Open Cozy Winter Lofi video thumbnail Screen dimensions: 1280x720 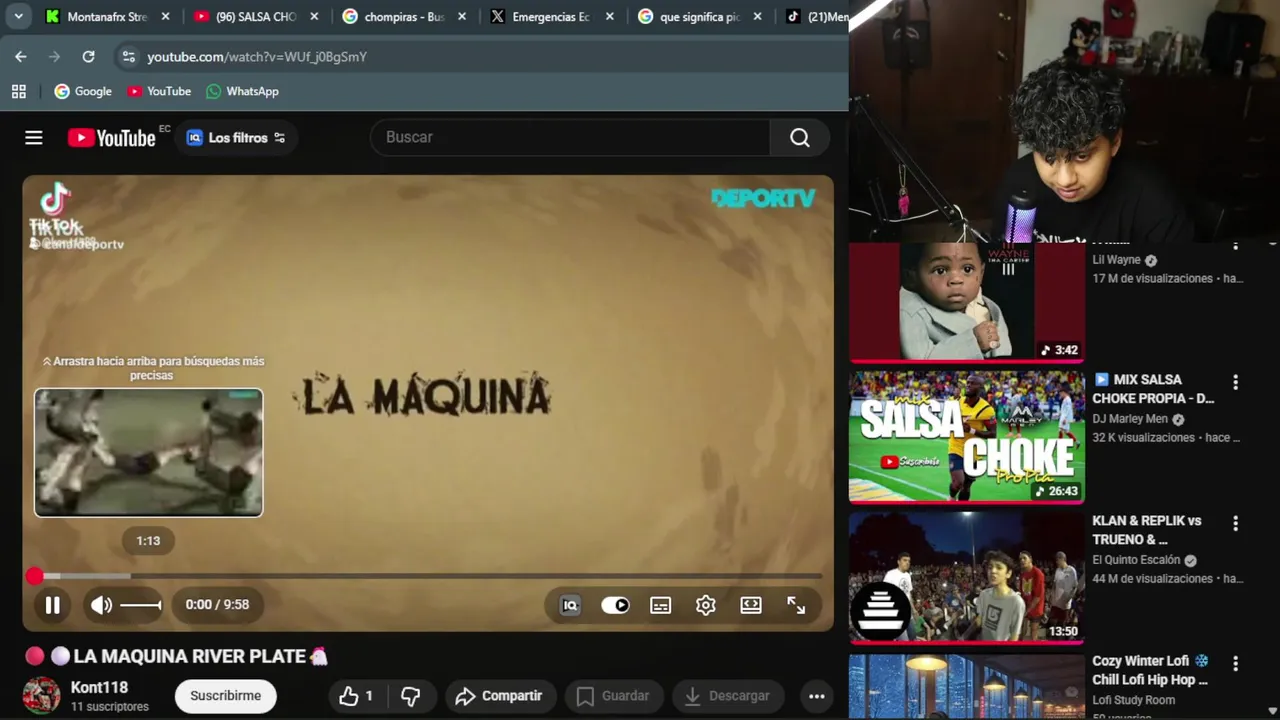point(967,686)
